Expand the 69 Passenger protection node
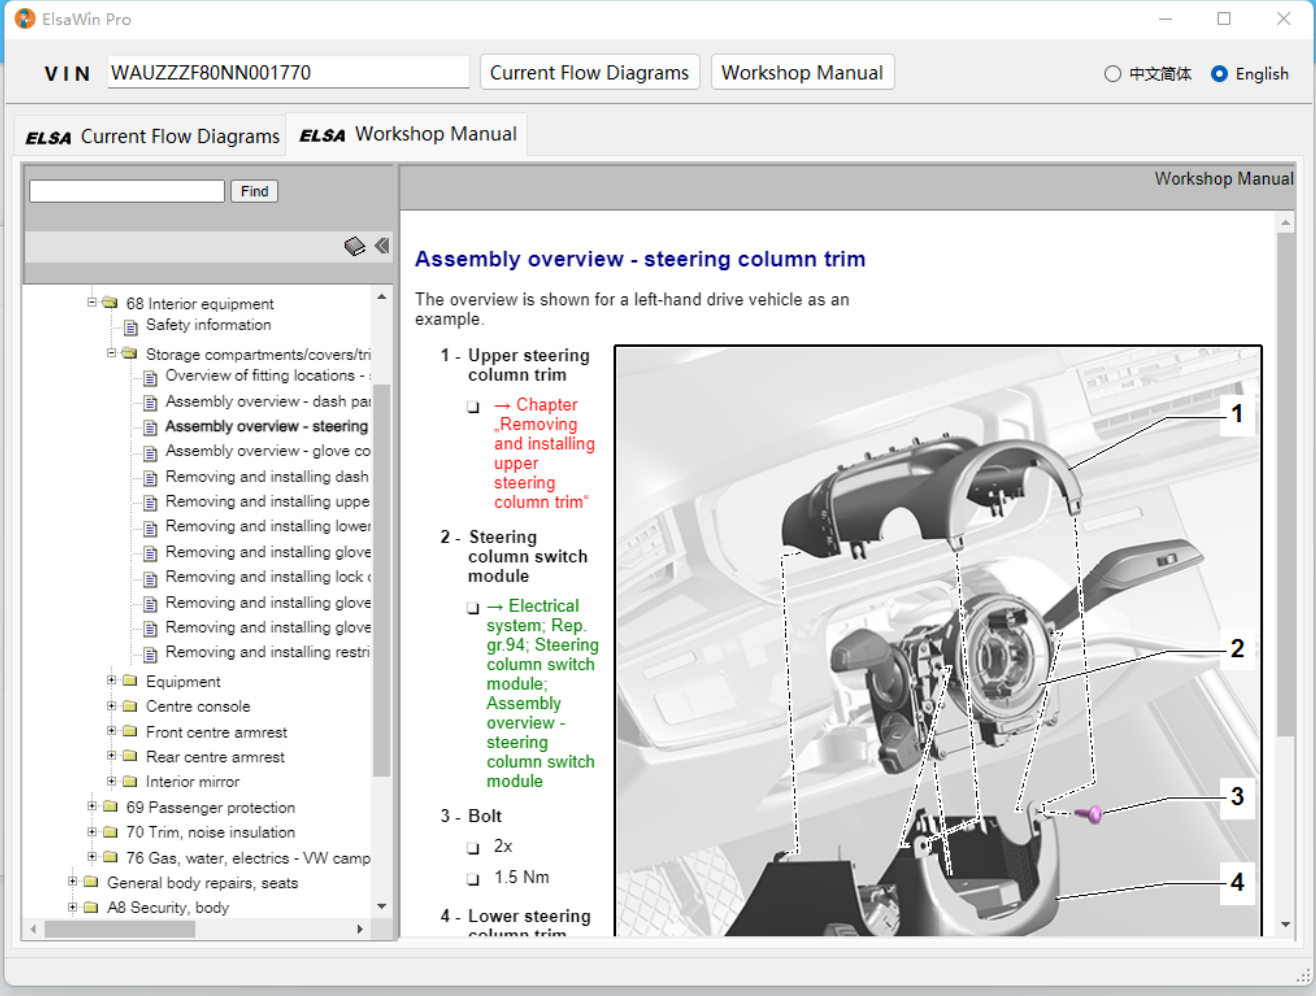The width and height of the screenshot is (1316, 996). click(92, 806)
